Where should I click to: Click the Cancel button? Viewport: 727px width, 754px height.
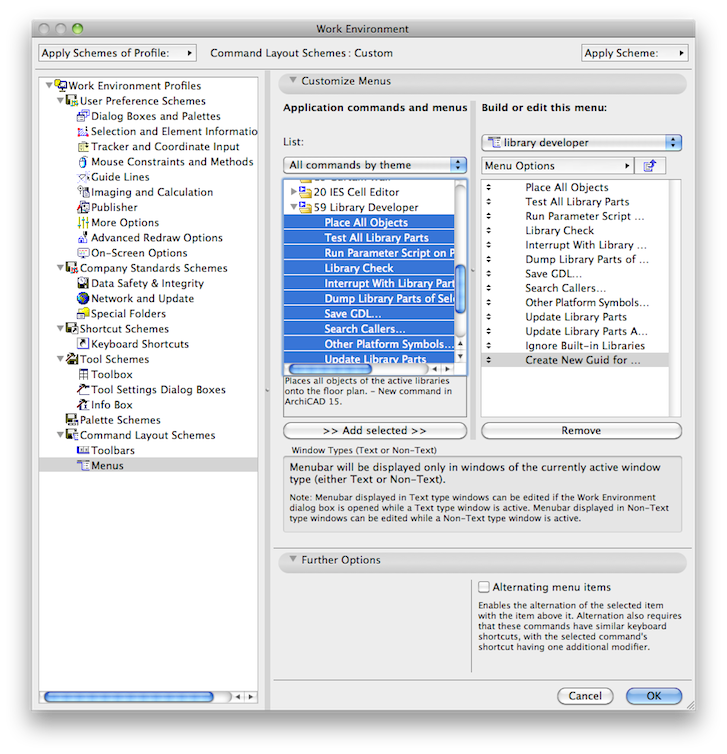[x=585, y=696]
